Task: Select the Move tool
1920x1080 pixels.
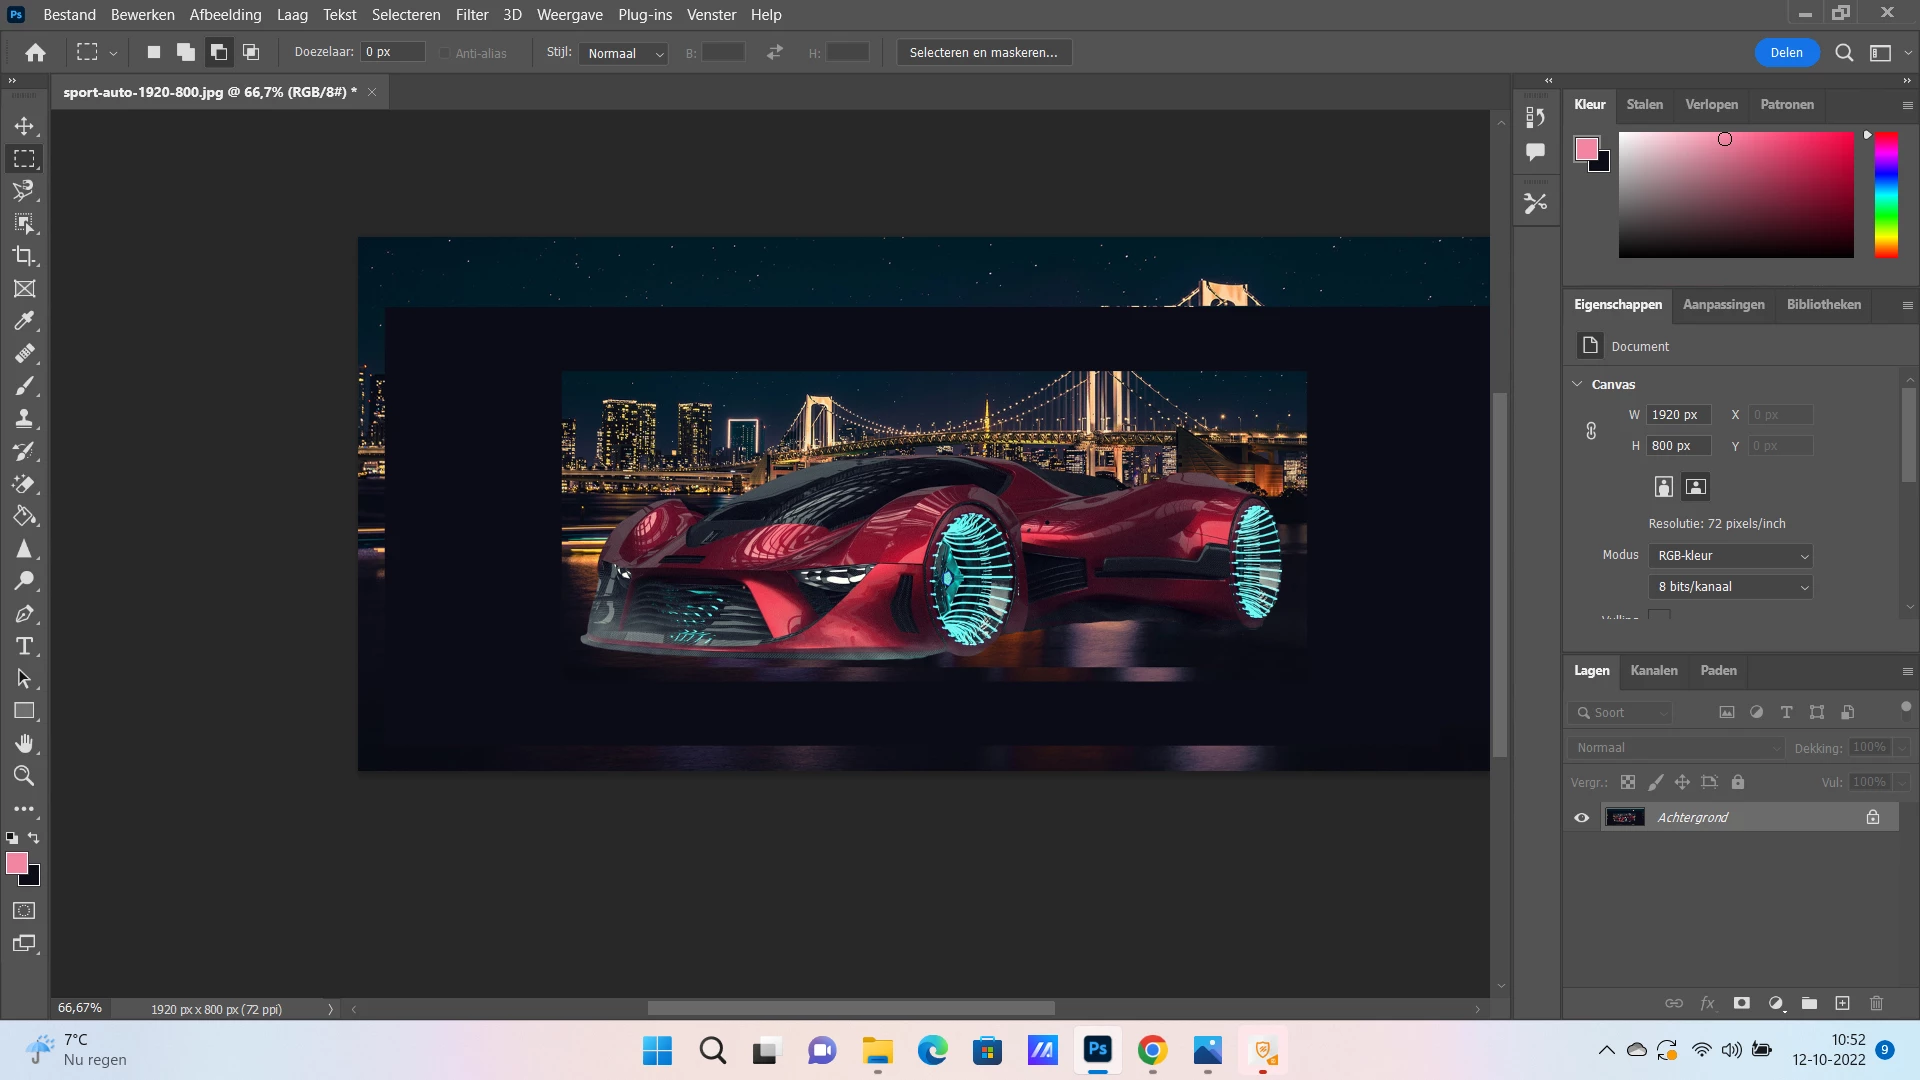Action: [x=24, y=126]
